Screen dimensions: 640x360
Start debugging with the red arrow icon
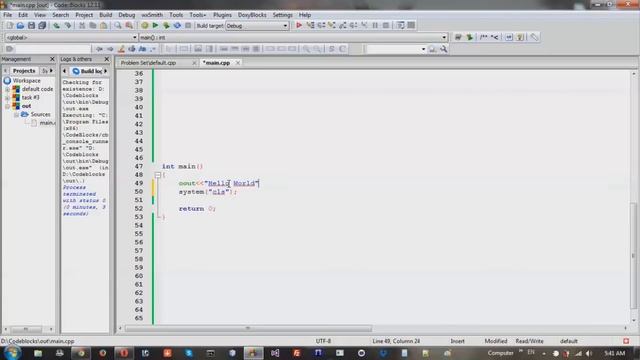point(299,26)
